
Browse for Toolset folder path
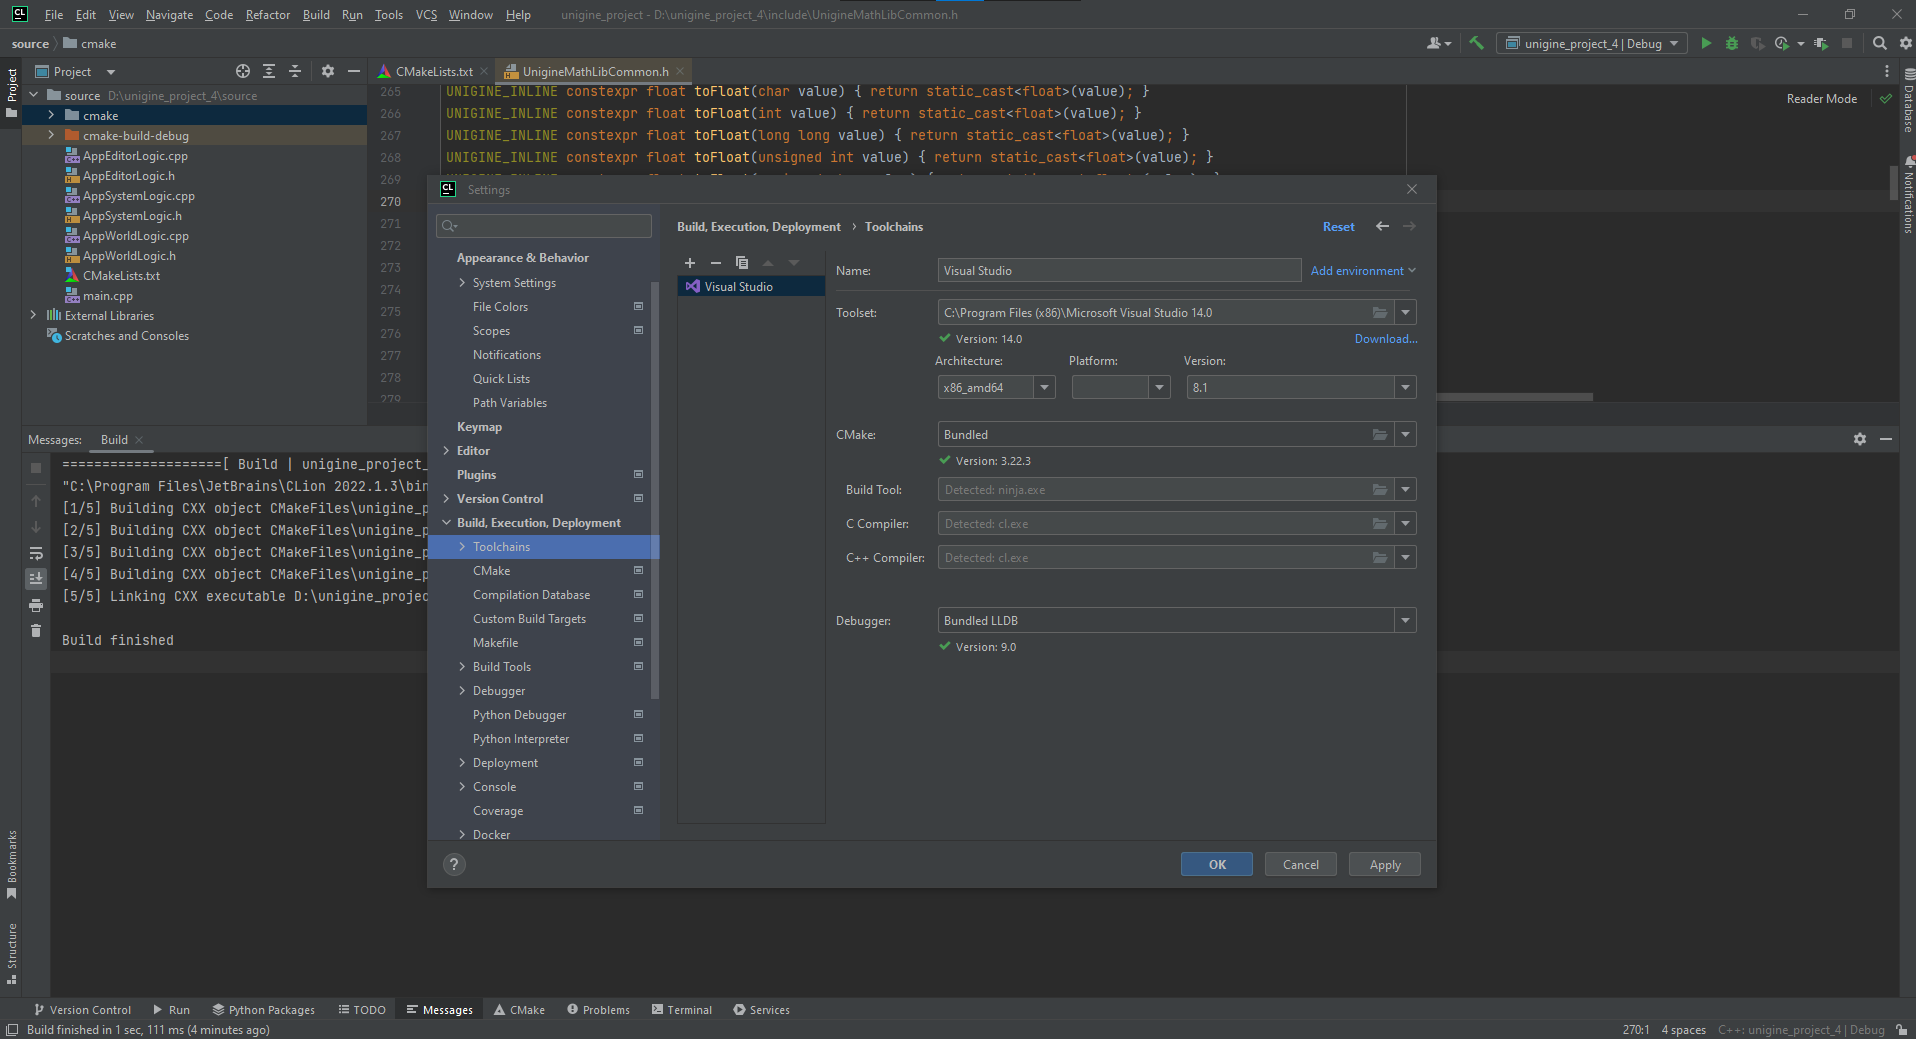click(x=1380, y=313)
